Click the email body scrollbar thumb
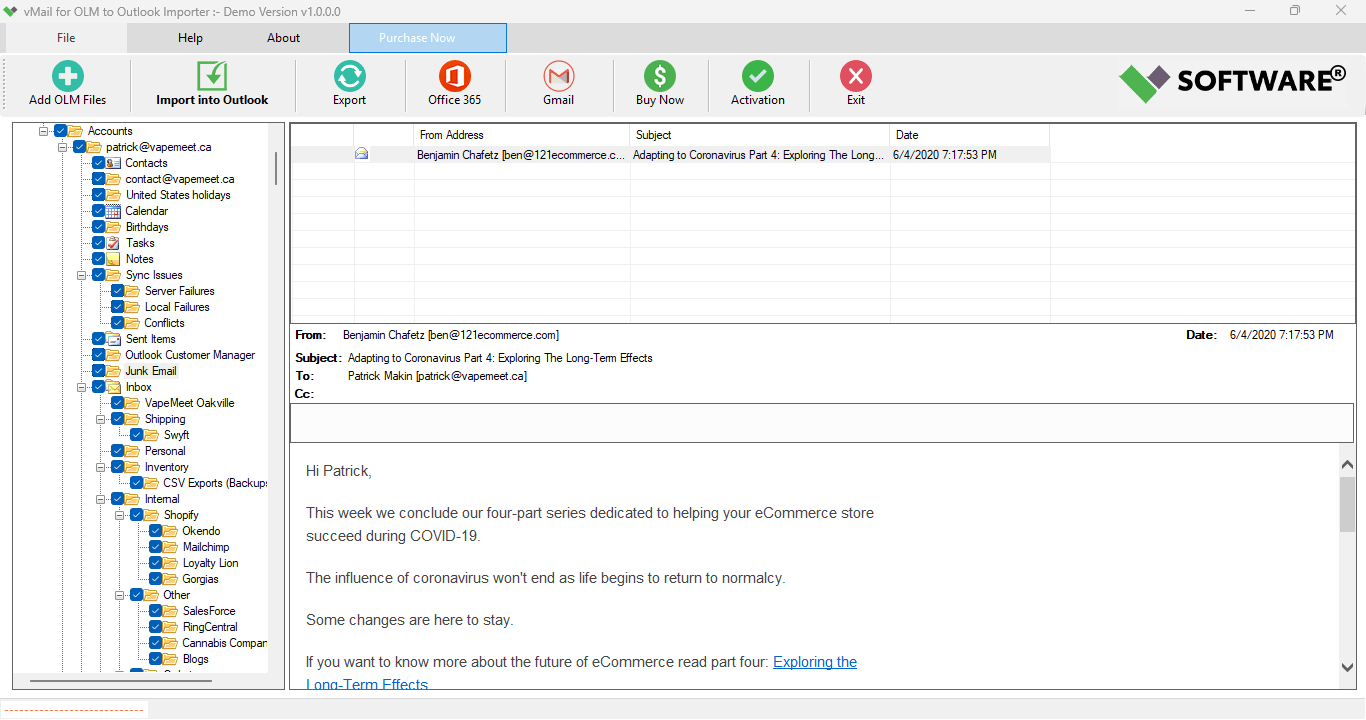This screenshot has width=1366, height=720. pyautogui.click(x=1347, y=504)
